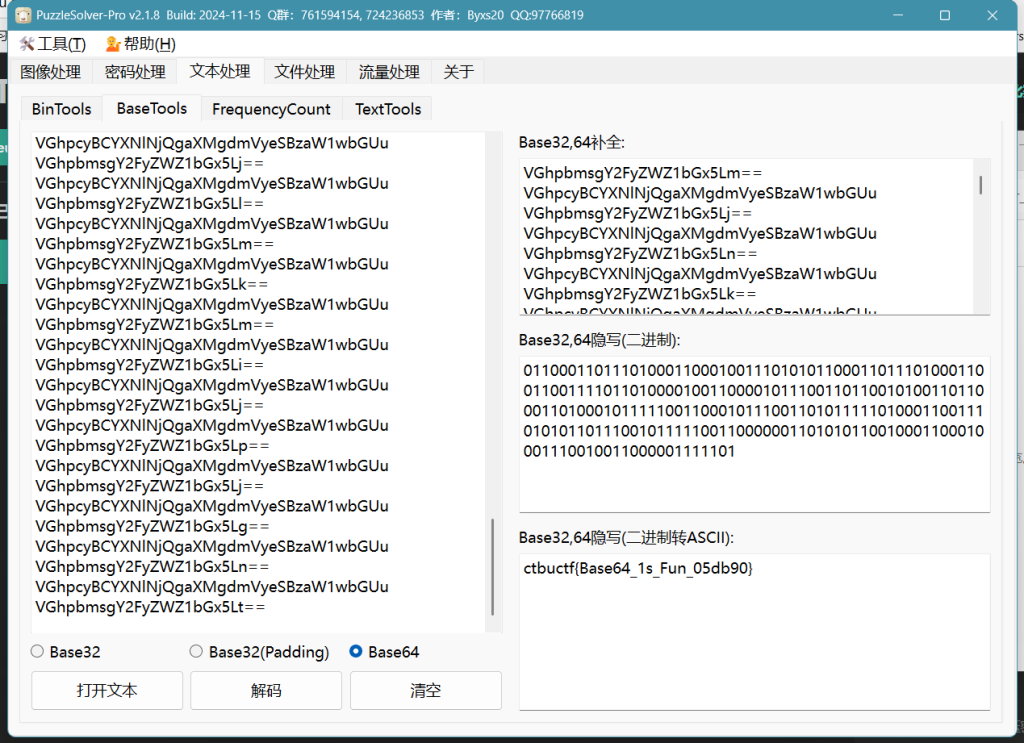Image resolution: width=1024 pixels, height=743 pixels.
Task: Open the 文件处理 tab
Action: pos(305,72)
